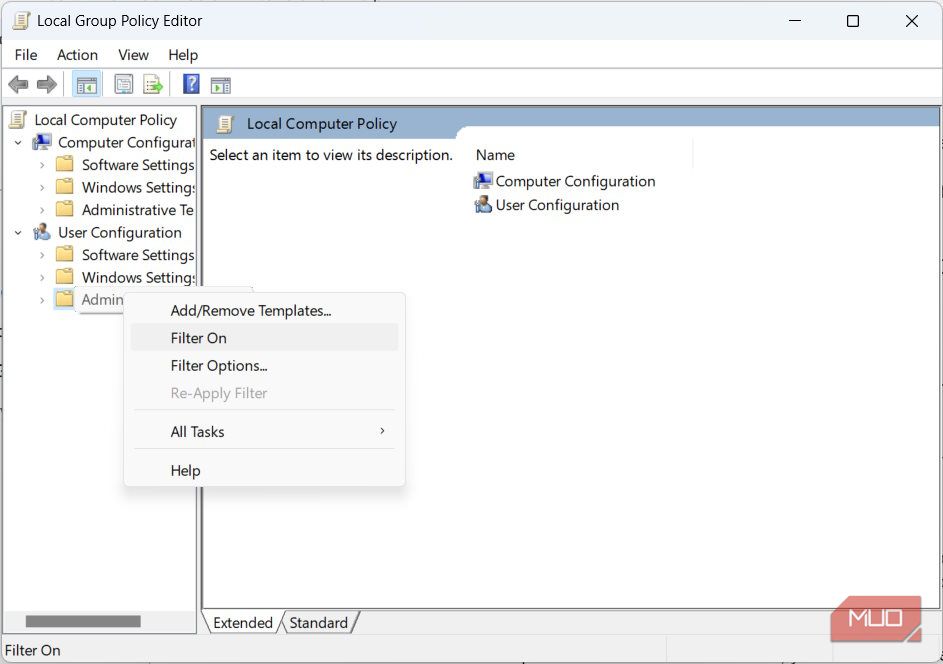
Task: Close the Local Group Policy Editor window
Action: click(912, 20)
